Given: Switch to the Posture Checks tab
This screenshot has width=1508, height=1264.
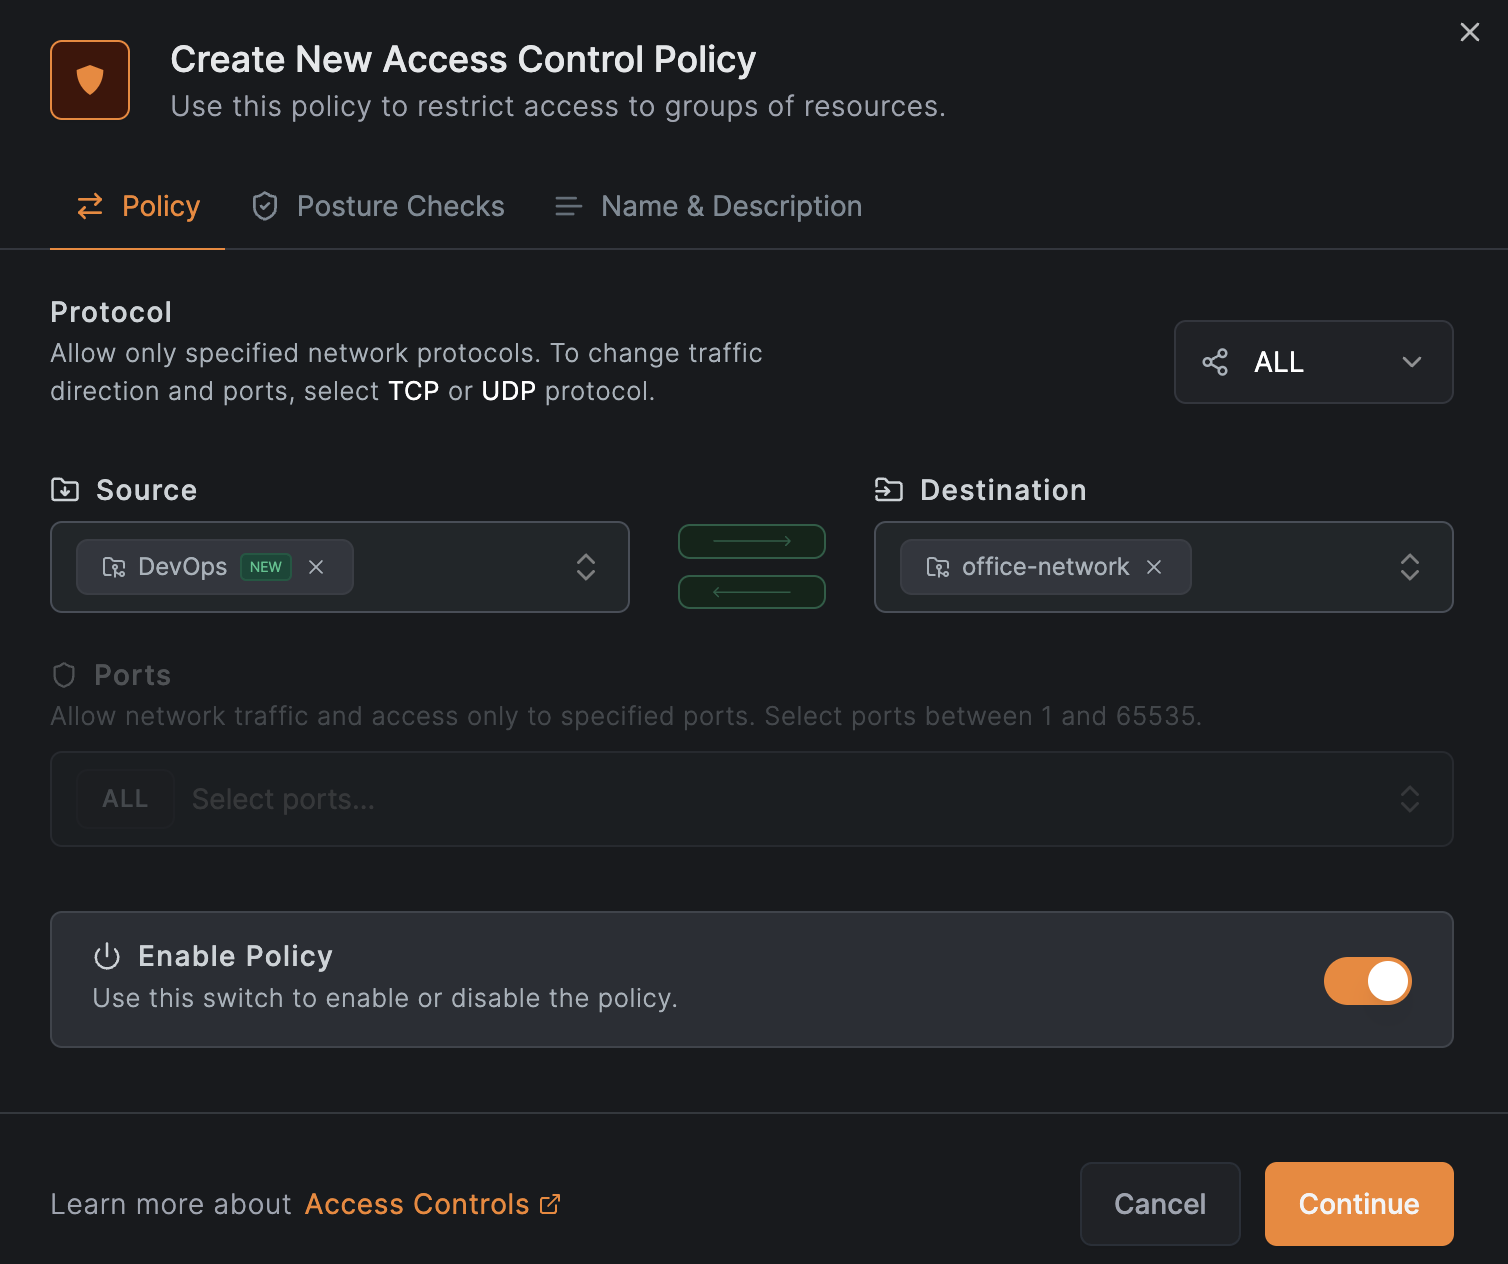Looking at the screenshot, I should pyautogui.click(x=379, y=206).
